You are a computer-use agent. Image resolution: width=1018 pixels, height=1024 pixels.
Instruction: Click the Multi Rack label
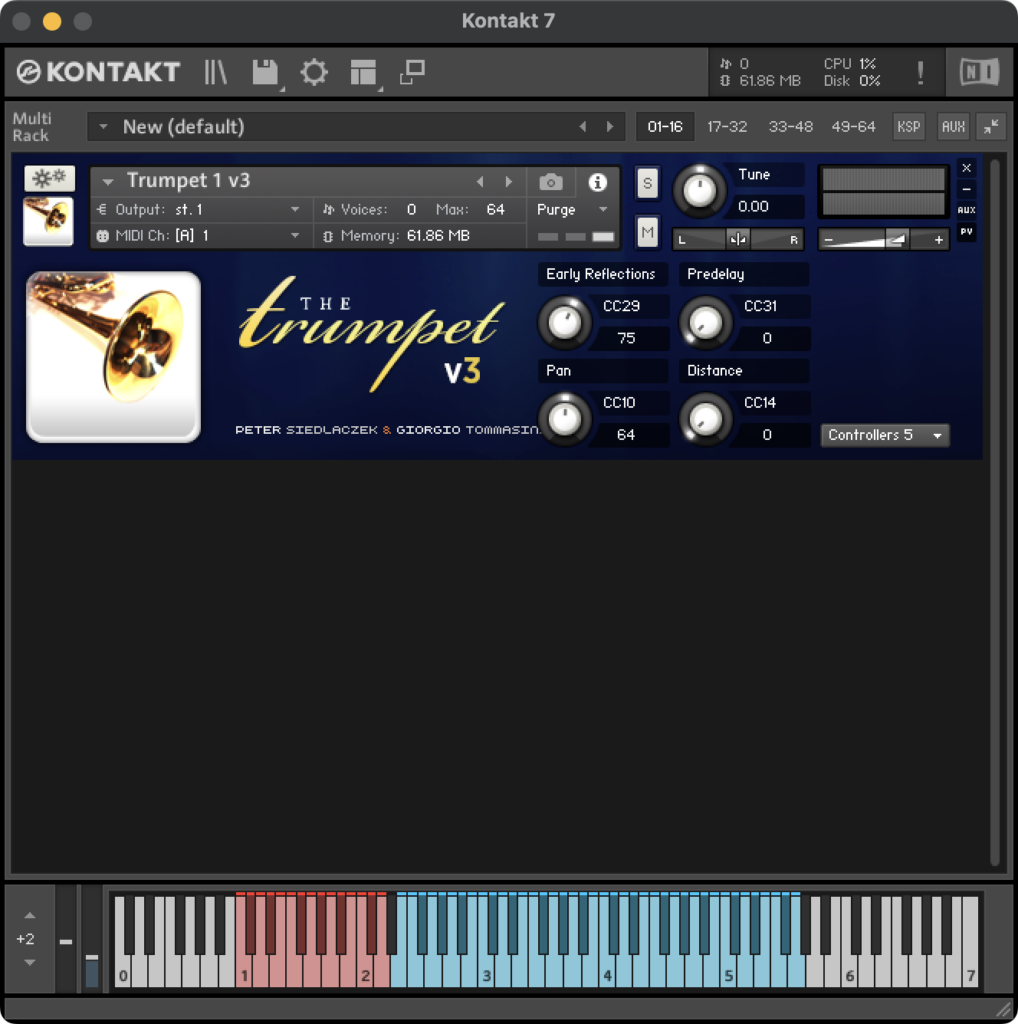[31, 127]
